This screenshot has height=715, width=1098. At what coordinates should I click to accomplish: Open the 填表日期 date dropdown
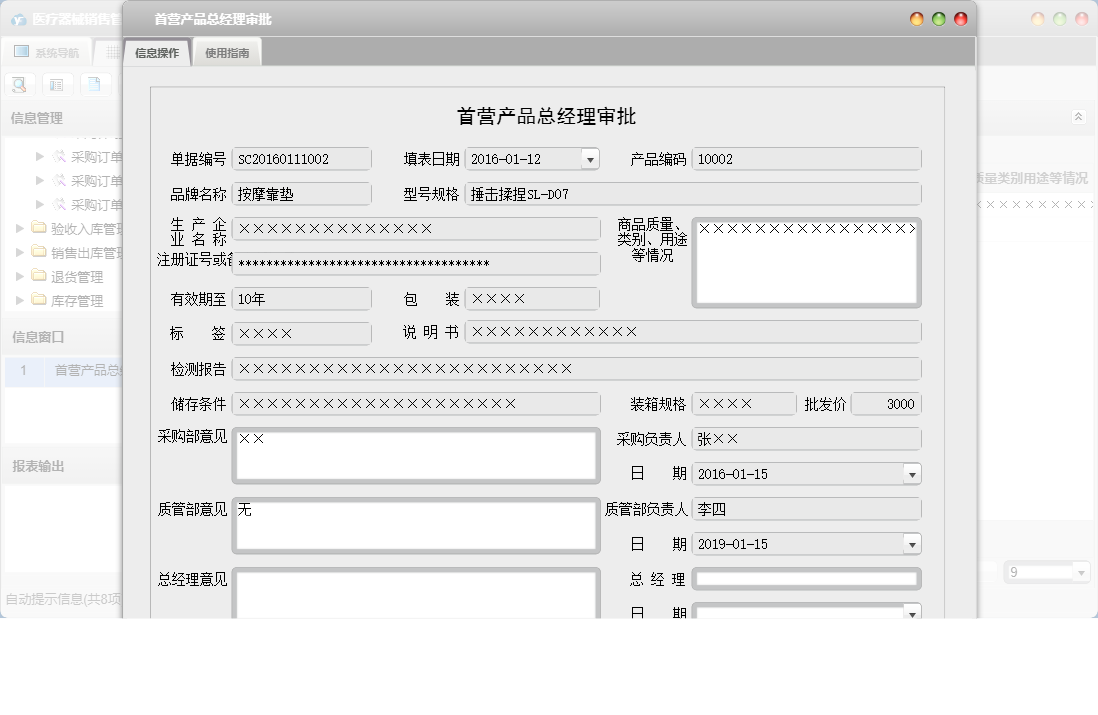click(590, 160)
